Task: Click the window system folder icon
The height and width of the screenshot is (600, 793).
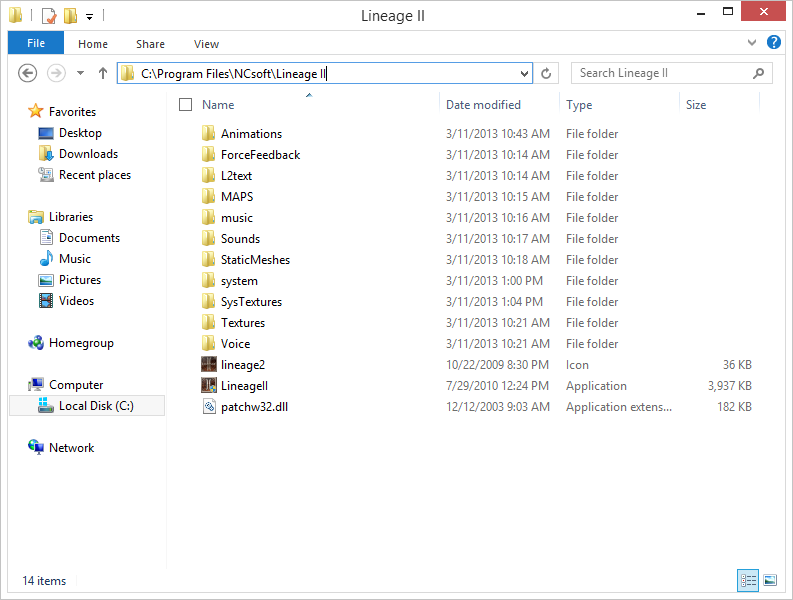Action: tap(16, 15)
